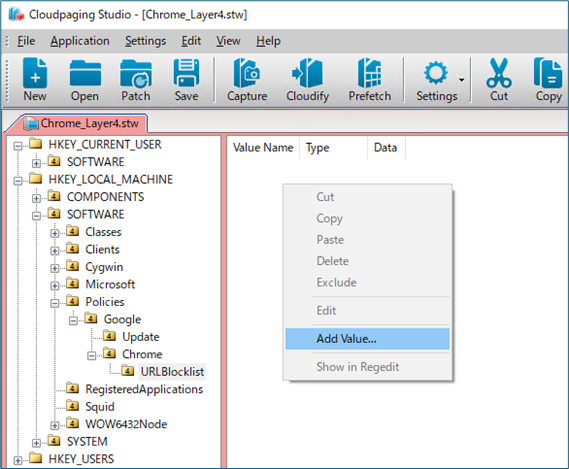The width and height of the screenshot is (569, 469).
Task: Click the Open folder toolbar icon
Action: 85,80
